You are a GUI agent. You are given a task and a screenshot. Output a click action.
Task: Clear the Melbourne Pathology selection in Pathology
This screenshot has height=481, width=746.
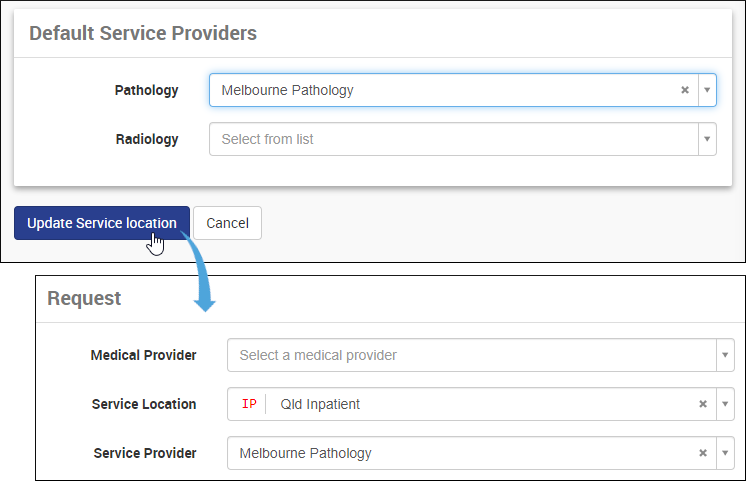click(685, 90)
